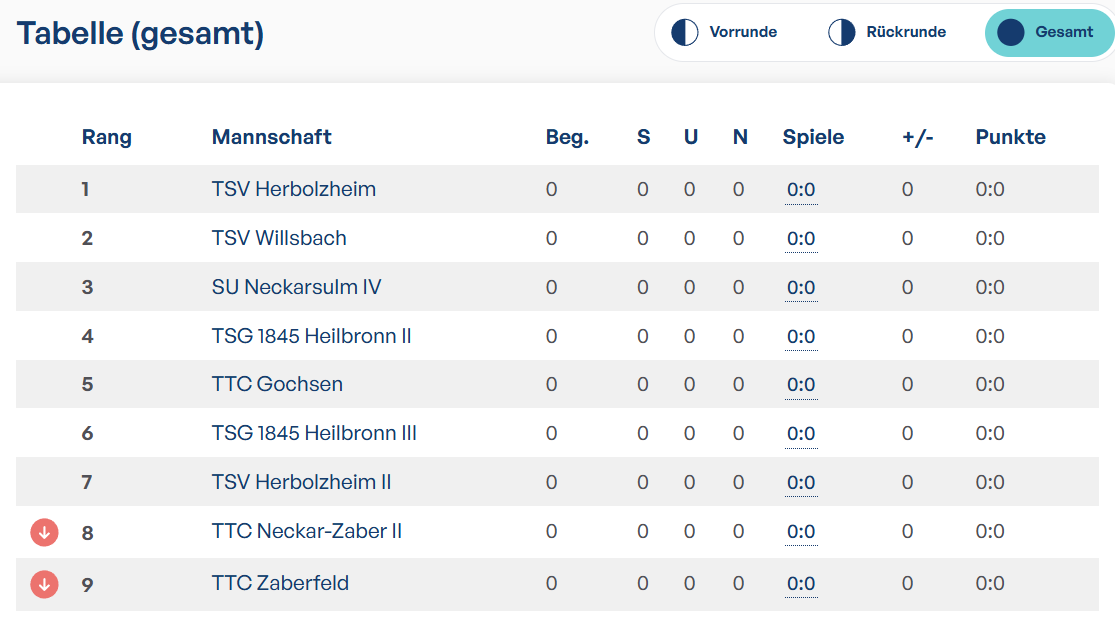The width and height of the screenshot is (1115, 629).
Task: Click the Vorrunde half-circle icon
Action: tap(685, 33)
